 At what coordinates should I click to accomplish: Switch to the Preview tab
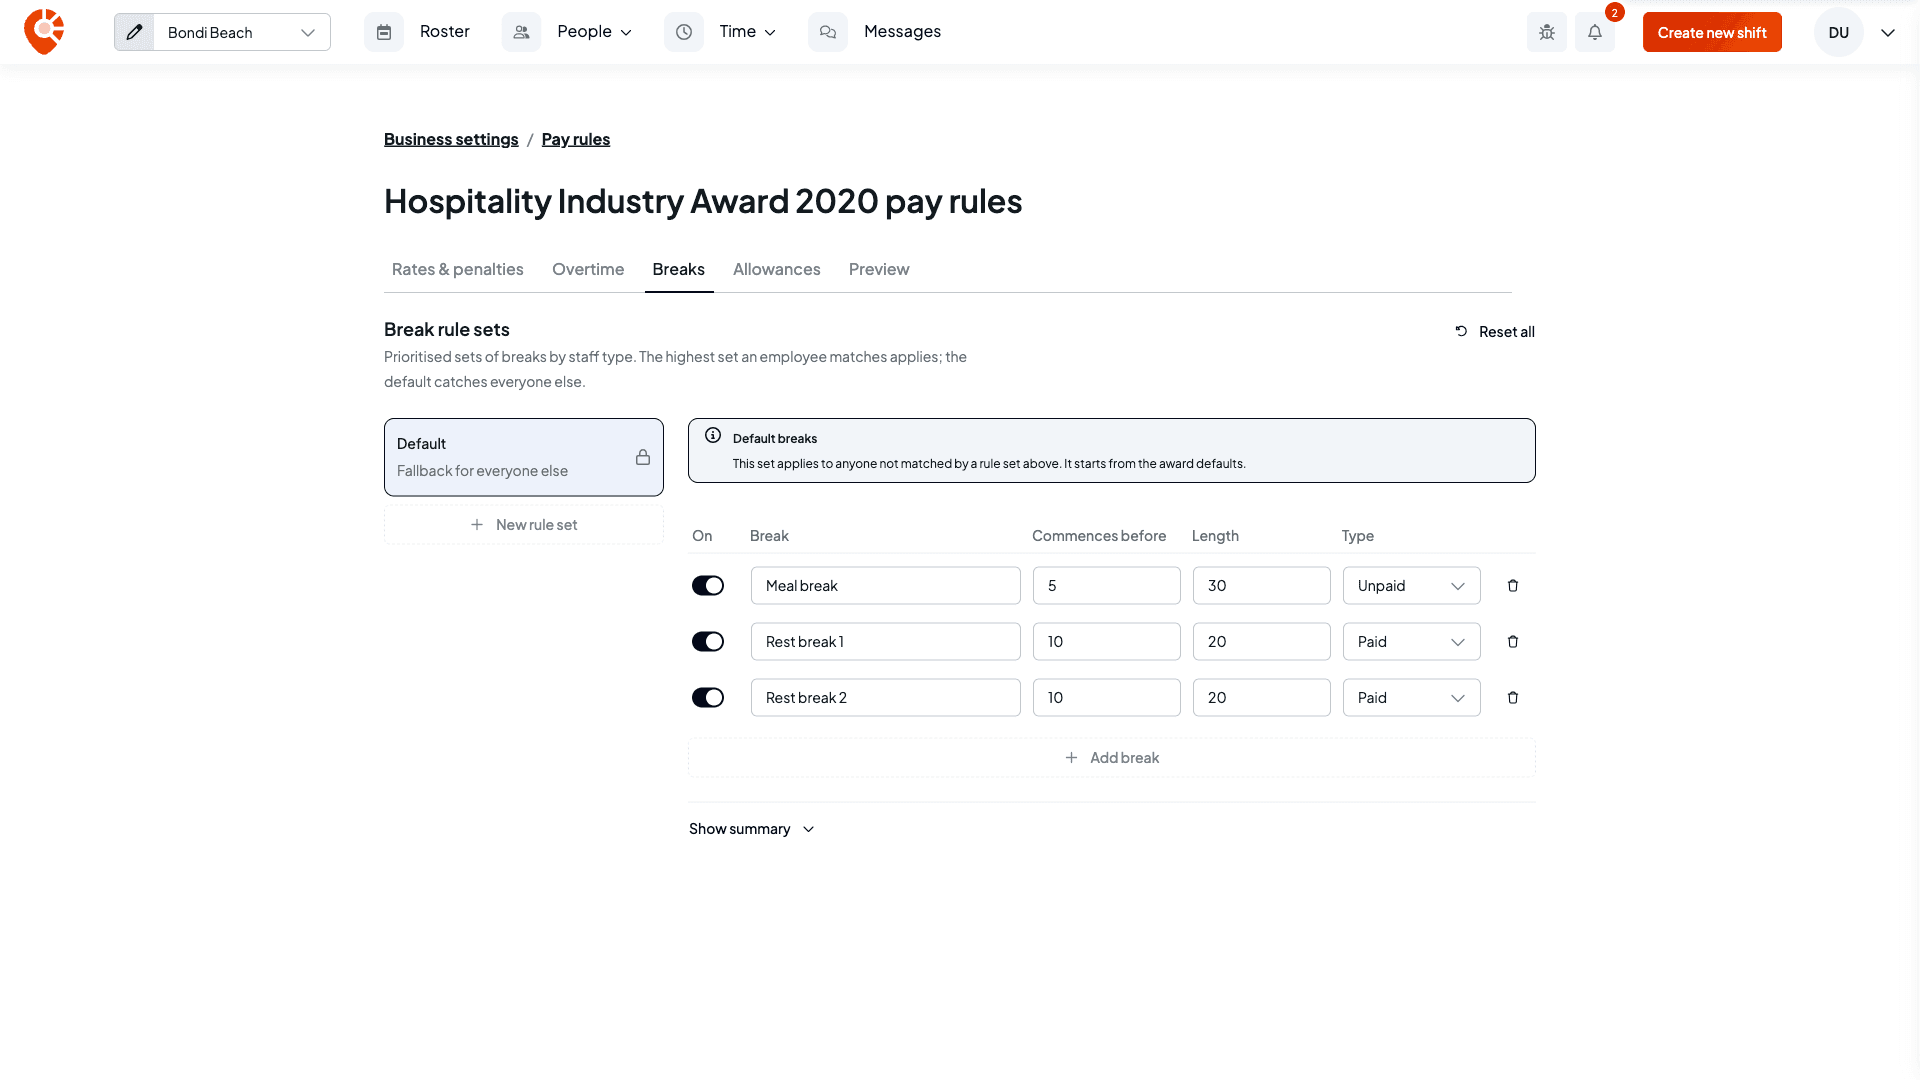[x=879, y=269]
